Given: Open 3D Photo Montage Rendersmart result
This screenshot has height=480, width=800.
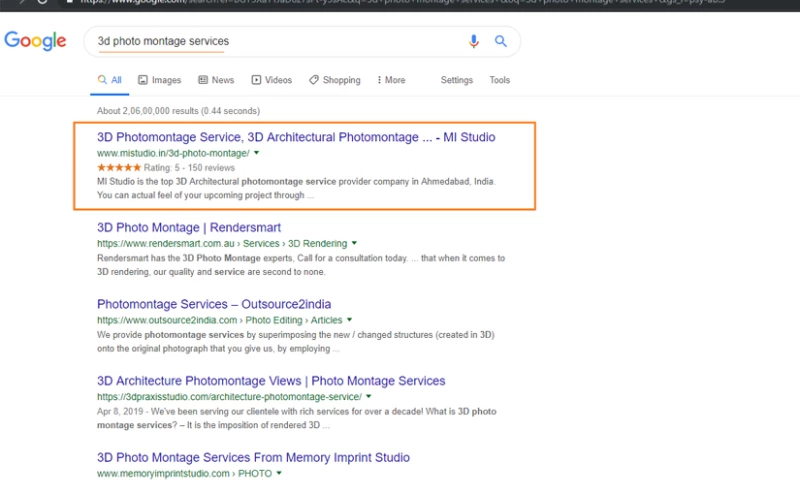Looking at the screenshot, I should coord(189,228).
